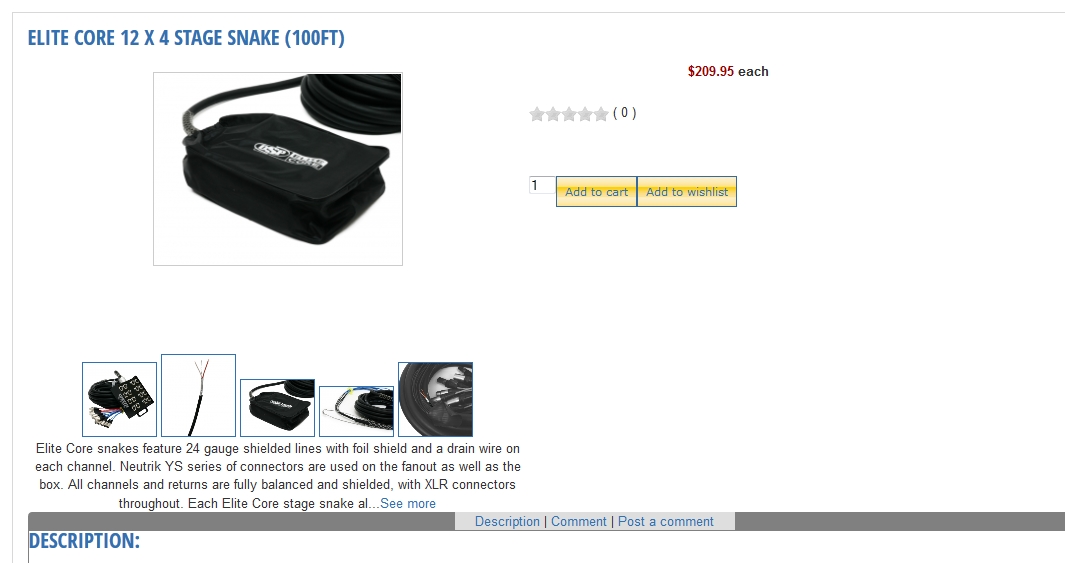Screen dimensions: 1065x563
Task: Open thumbnail of snake with stage box
Action: click(x=120, y=399)
